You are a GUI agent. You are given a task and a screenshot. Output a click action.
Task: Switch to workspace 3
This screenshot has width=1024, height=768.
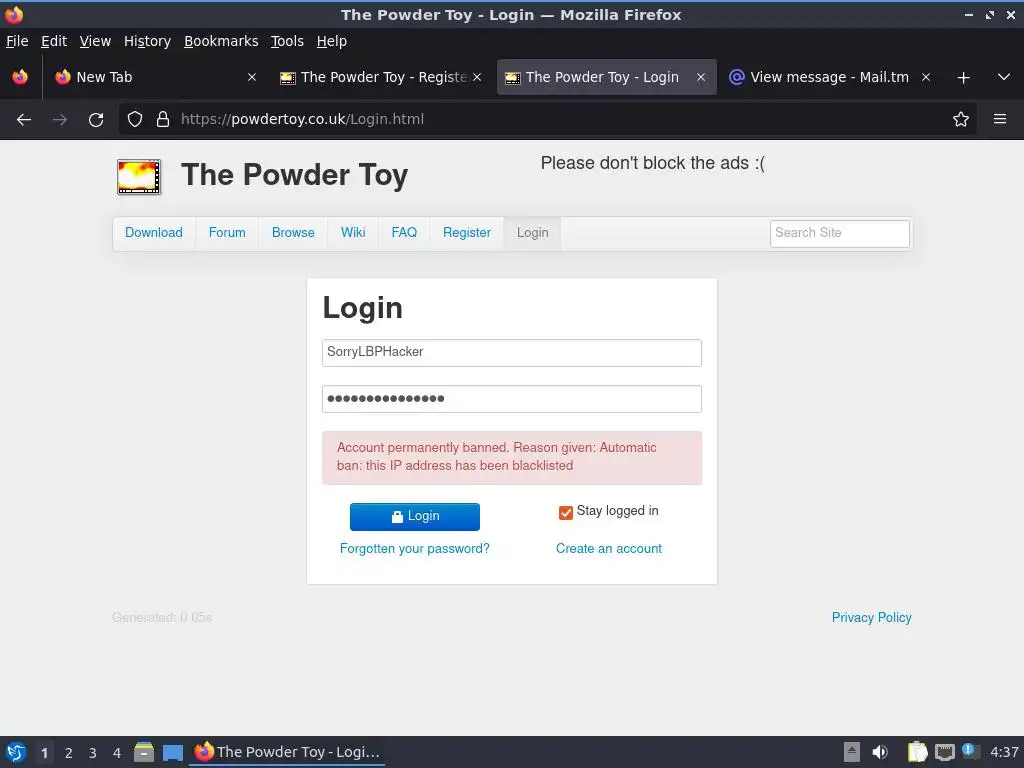(x=93, y=752)
